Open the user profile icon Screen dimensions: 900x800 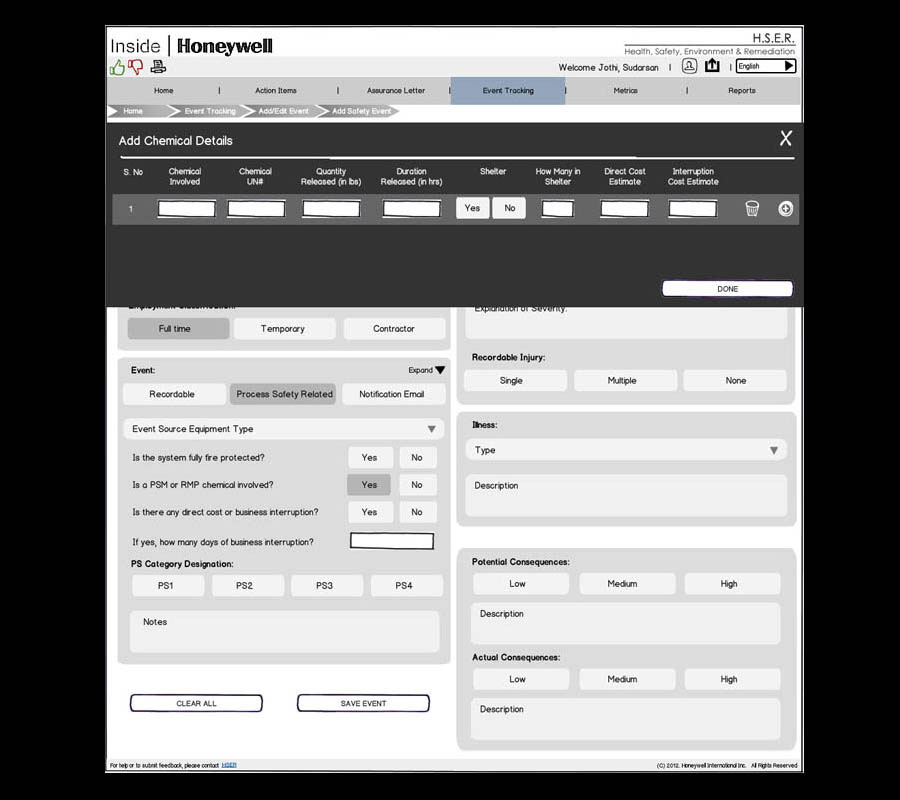(689, 66)
